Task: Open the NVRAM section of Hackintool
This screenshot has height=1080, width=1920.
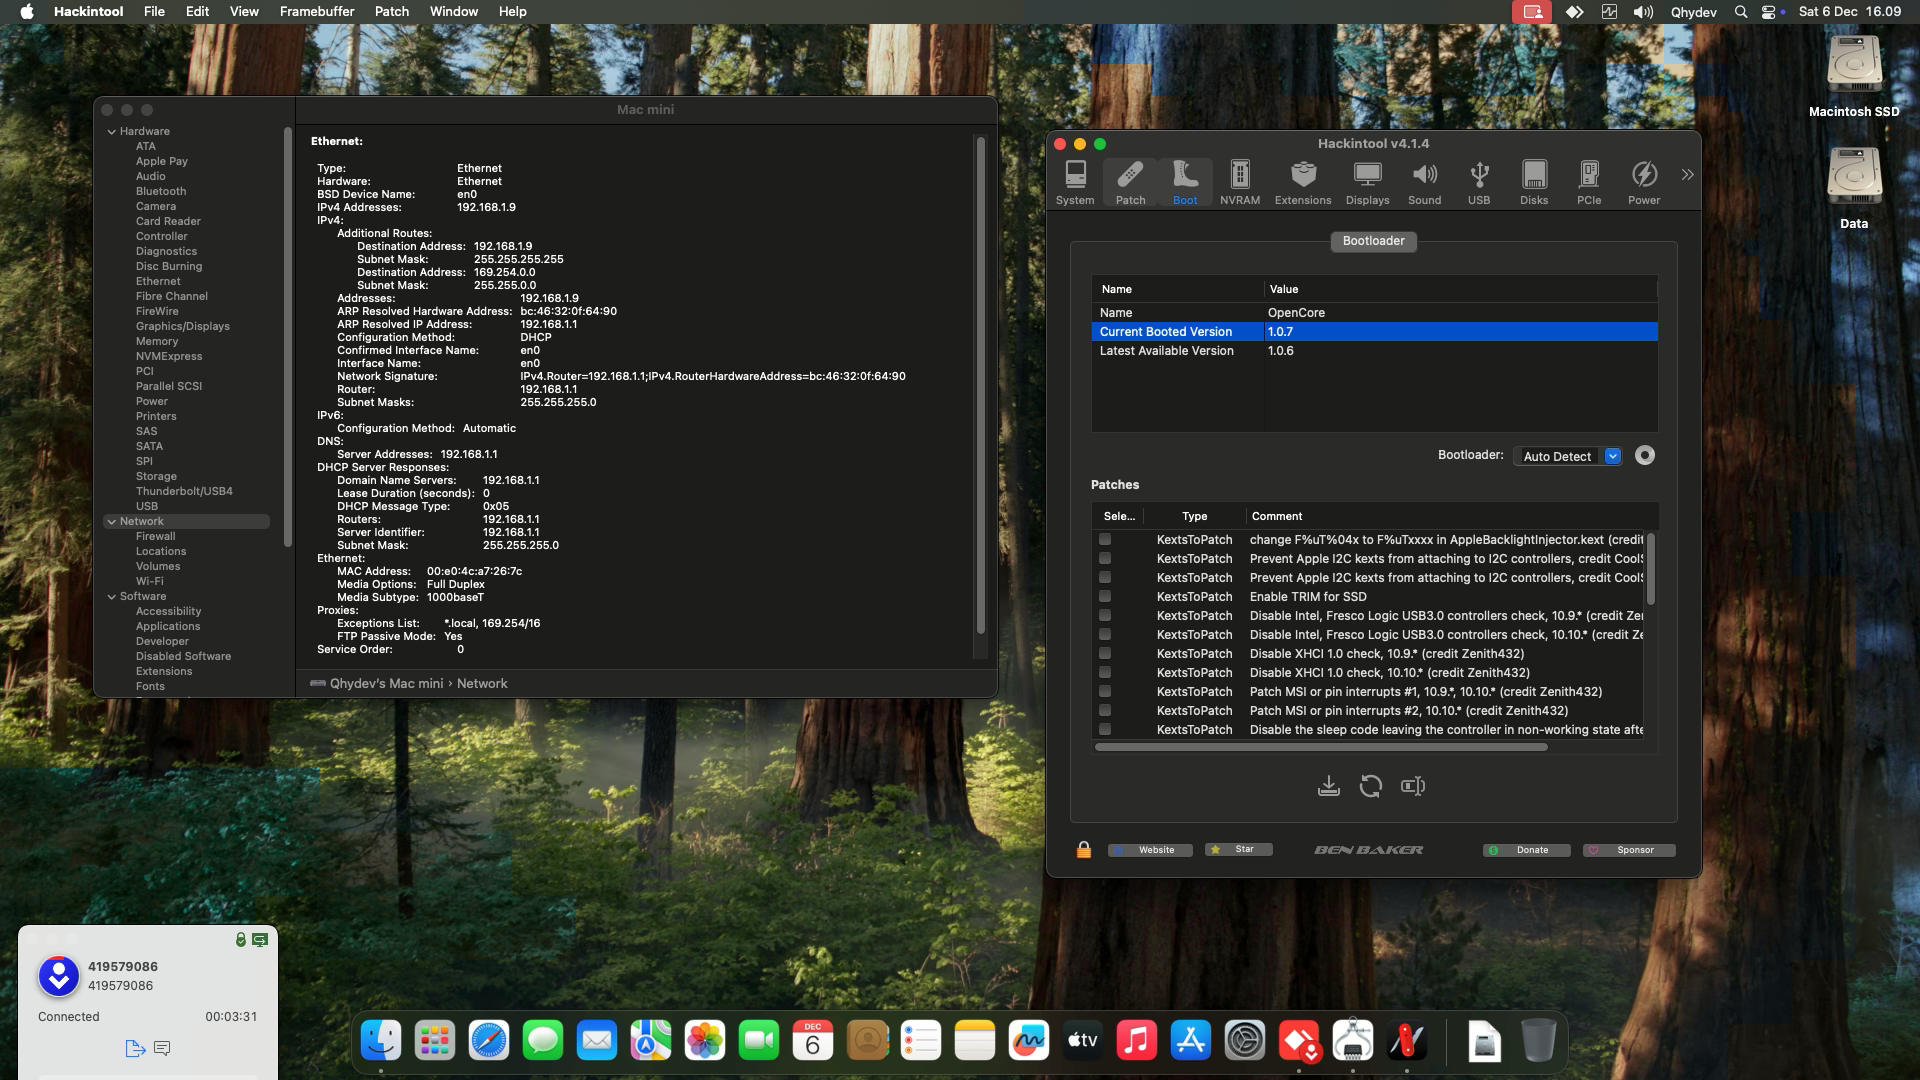Action: 1240,180
